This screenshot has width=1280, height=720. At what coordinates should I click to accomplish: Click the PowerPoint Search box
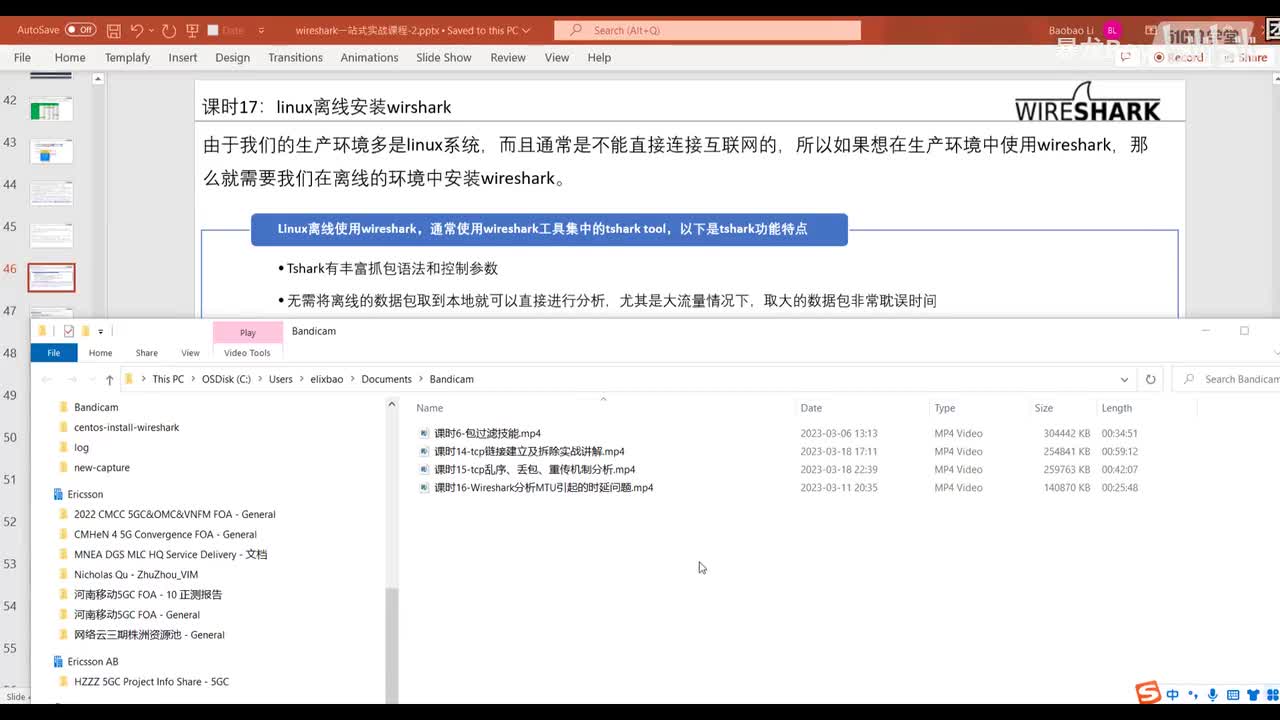pyautogui.click(x=708, y=31)
